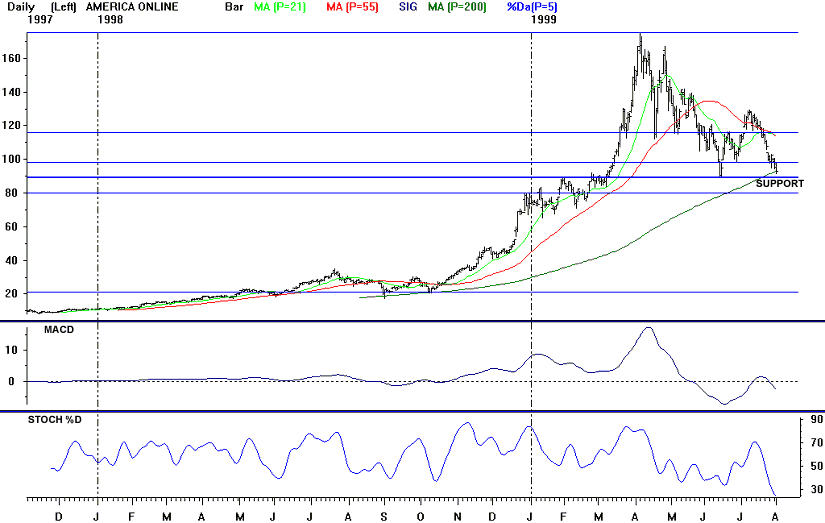Click the 1997 year label
Screen dimensions: 825x523
click(40, 19)
